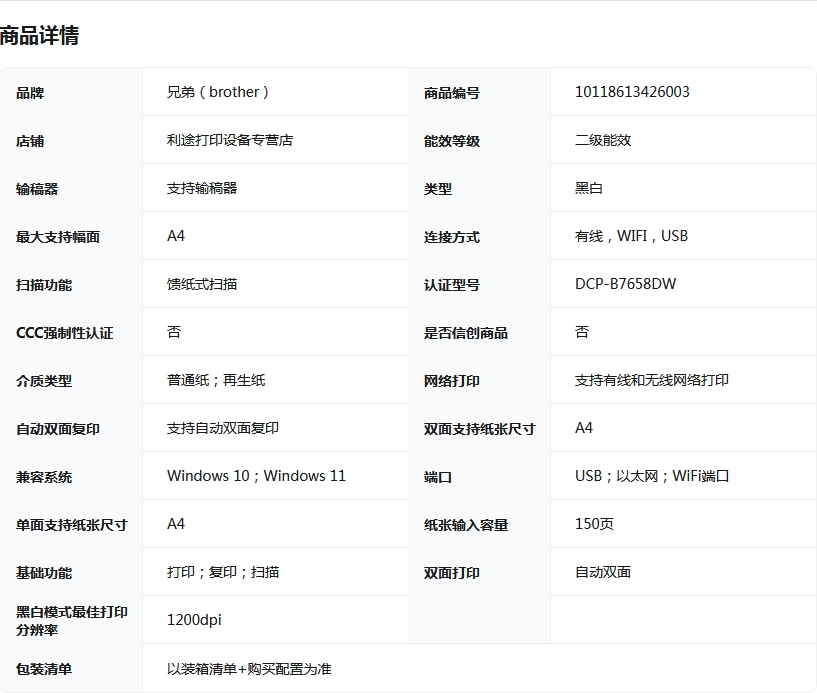Click the 馈纸式扫描 value
This screenshot has width=817, height=693.
(x=202, y=284)
